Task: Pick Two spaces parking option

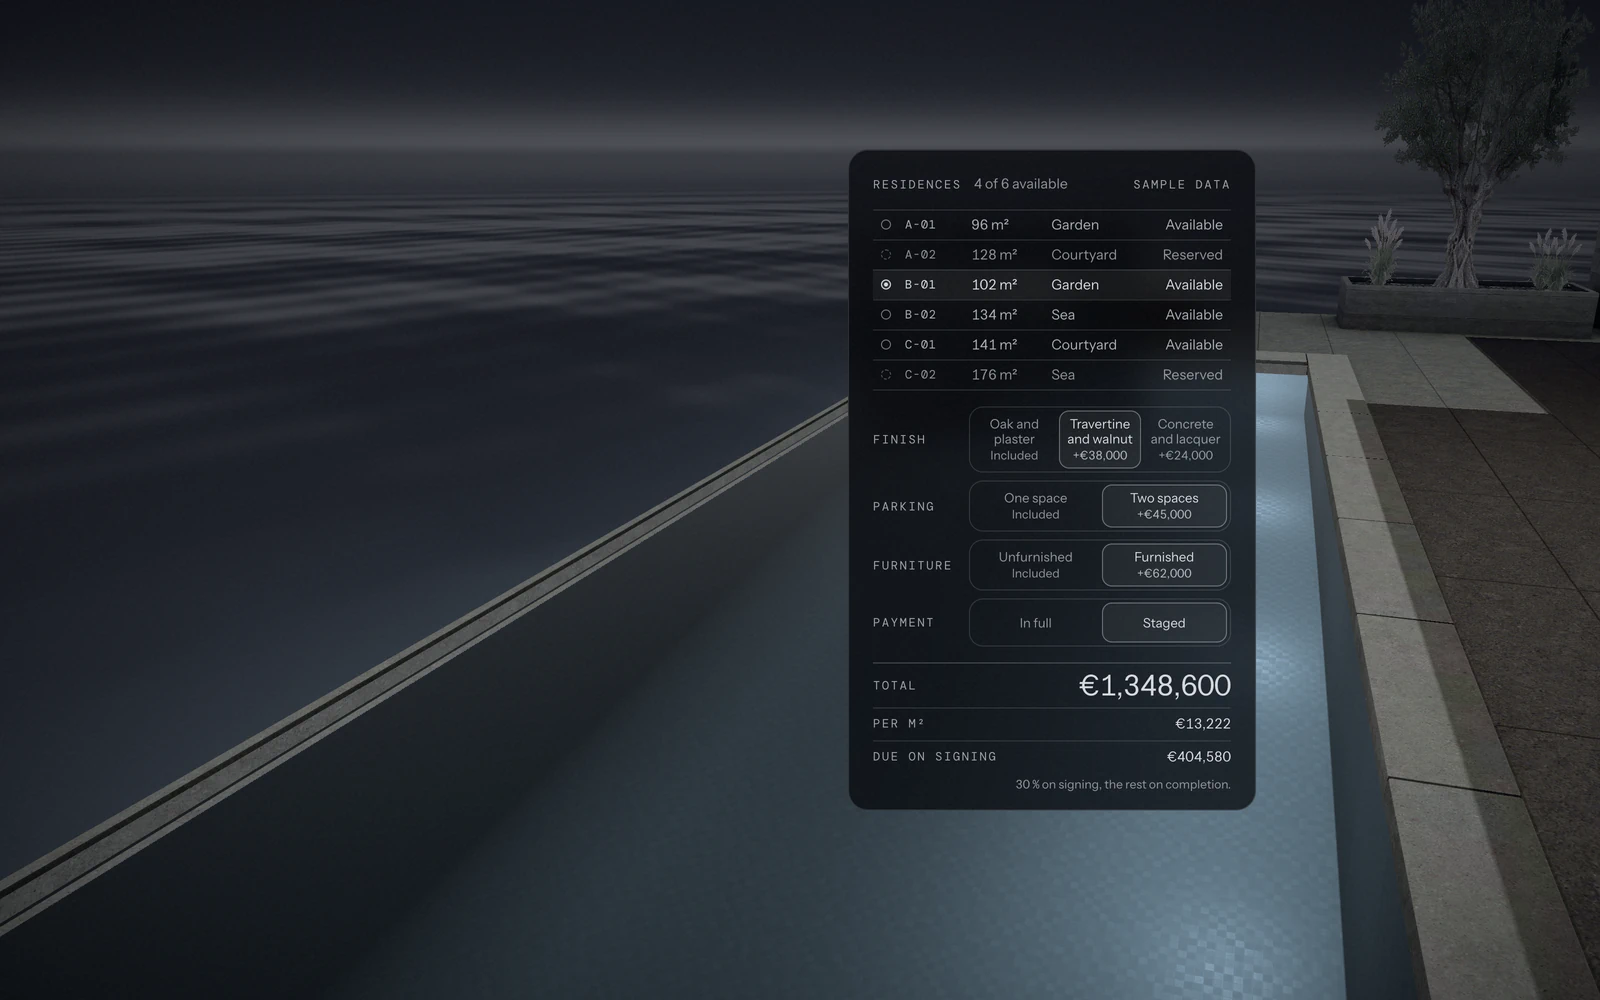Action: 1164,506
